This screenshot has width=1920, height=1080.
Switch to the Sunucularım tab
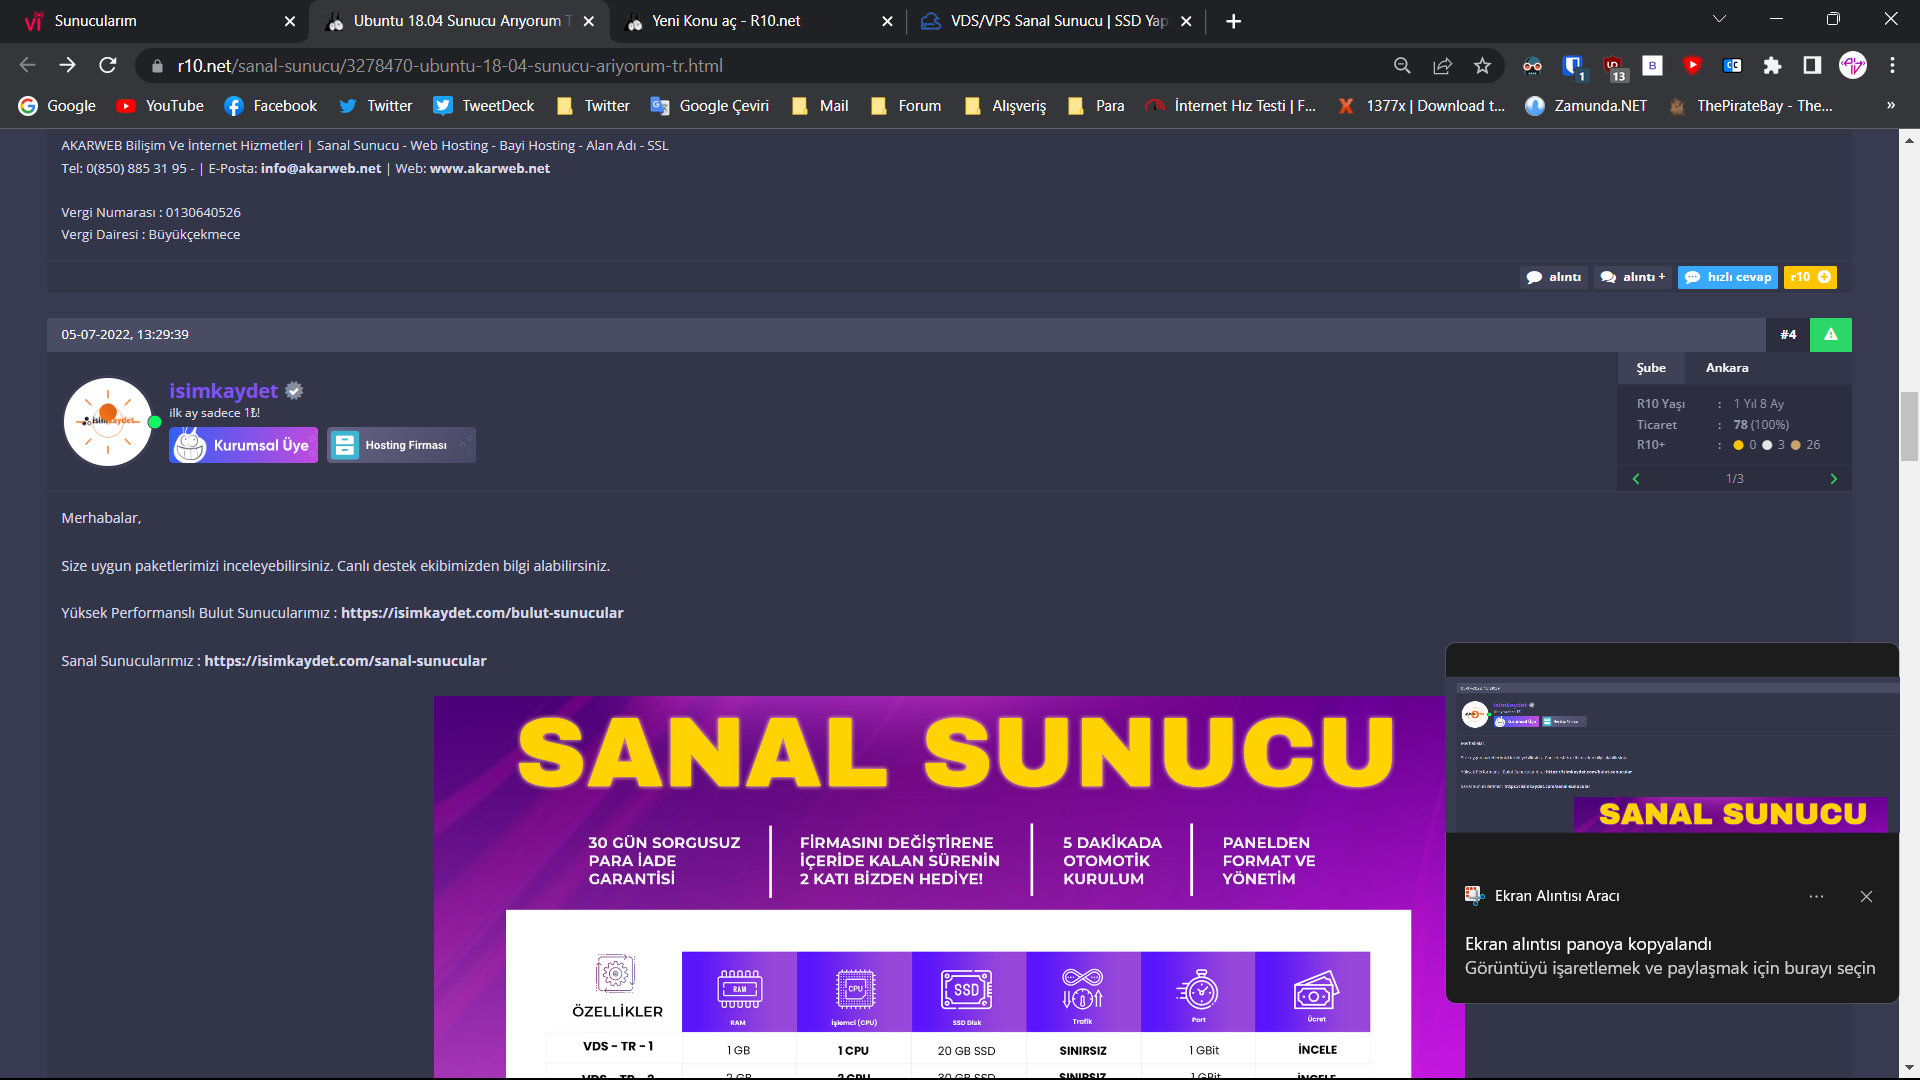(x=150, y=21)
